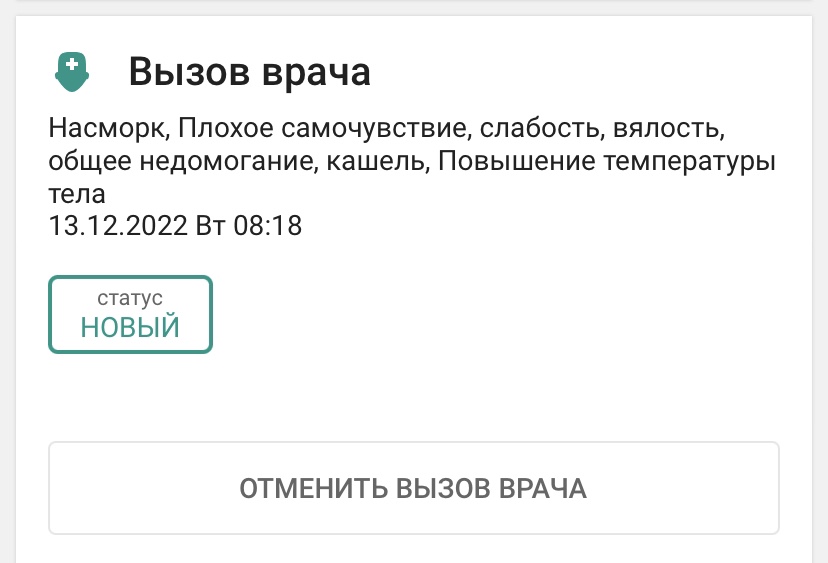Click the weekday abbreviation "Вт"
828x563 pixels.
coord(211,226)
